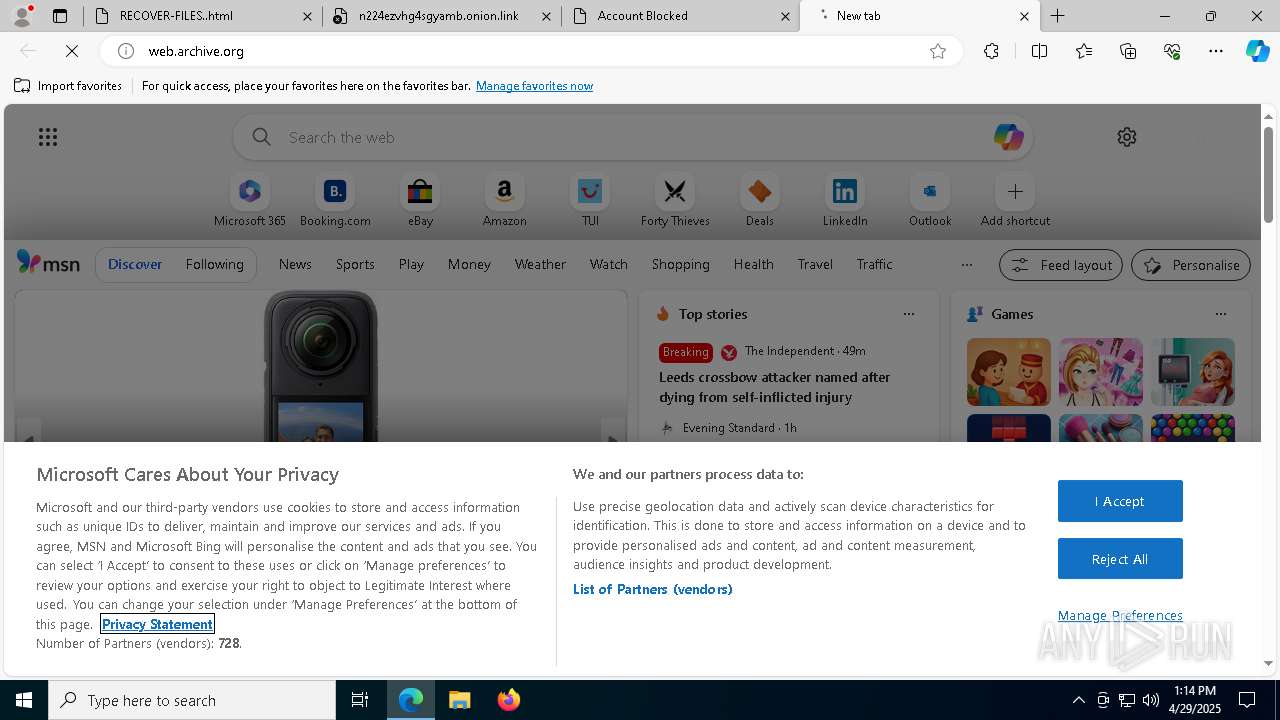This screenshot has height=720, width=1280.
Task: Open Settings and more ellipsis menu
Action: (1216, 51)
